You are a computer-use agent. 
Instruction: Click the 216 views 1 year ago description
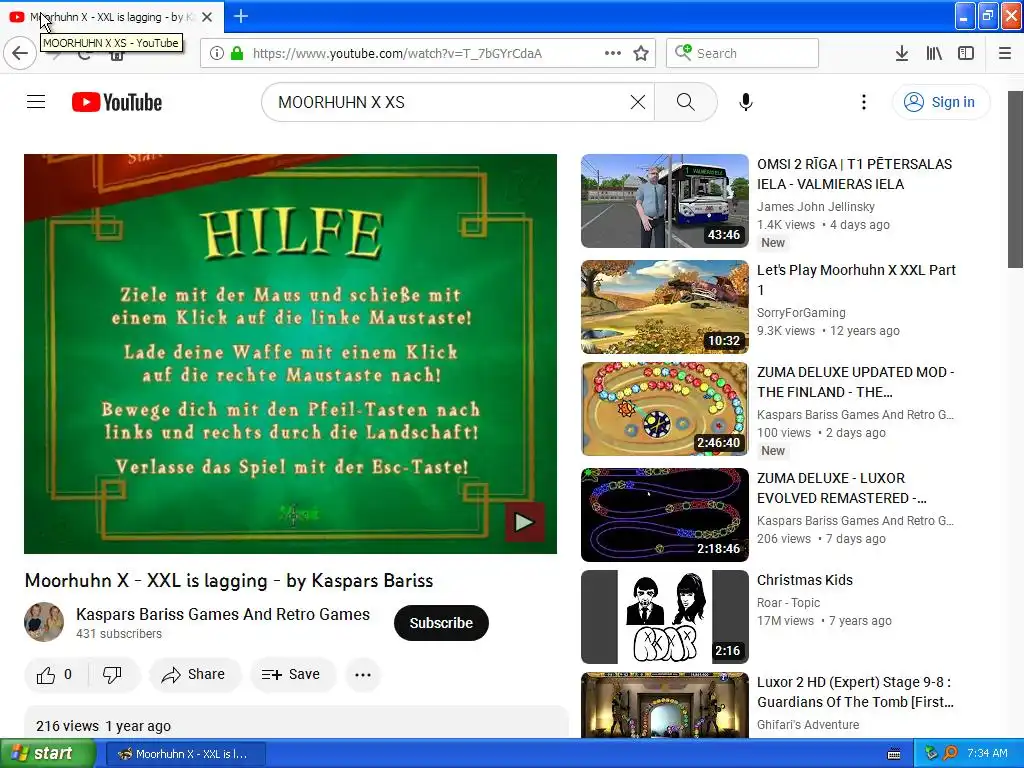[103, 726]
